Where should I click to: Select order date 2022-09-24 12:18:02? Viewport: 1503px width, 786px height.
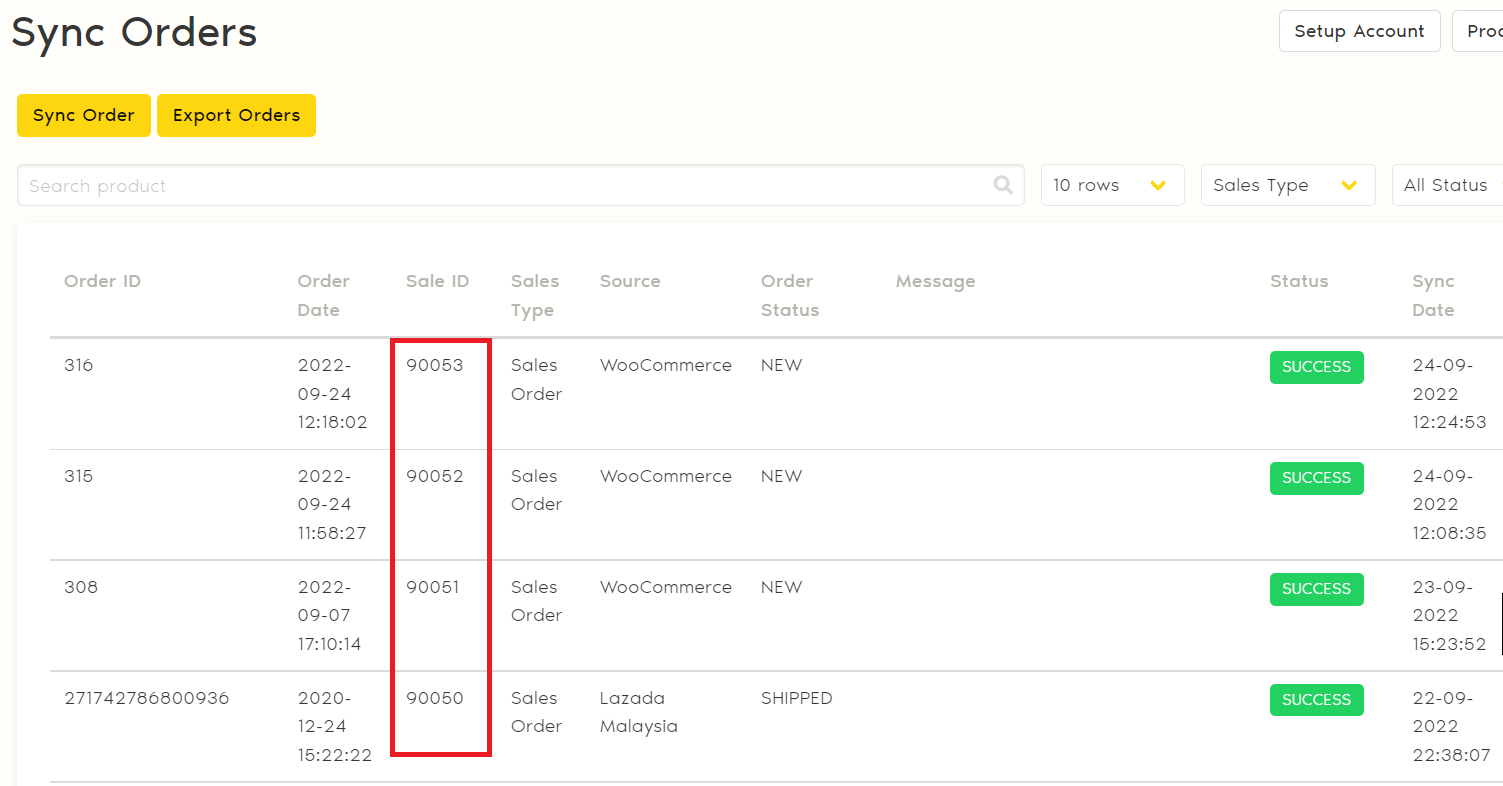pyautogui.click(x=333, y=394)
